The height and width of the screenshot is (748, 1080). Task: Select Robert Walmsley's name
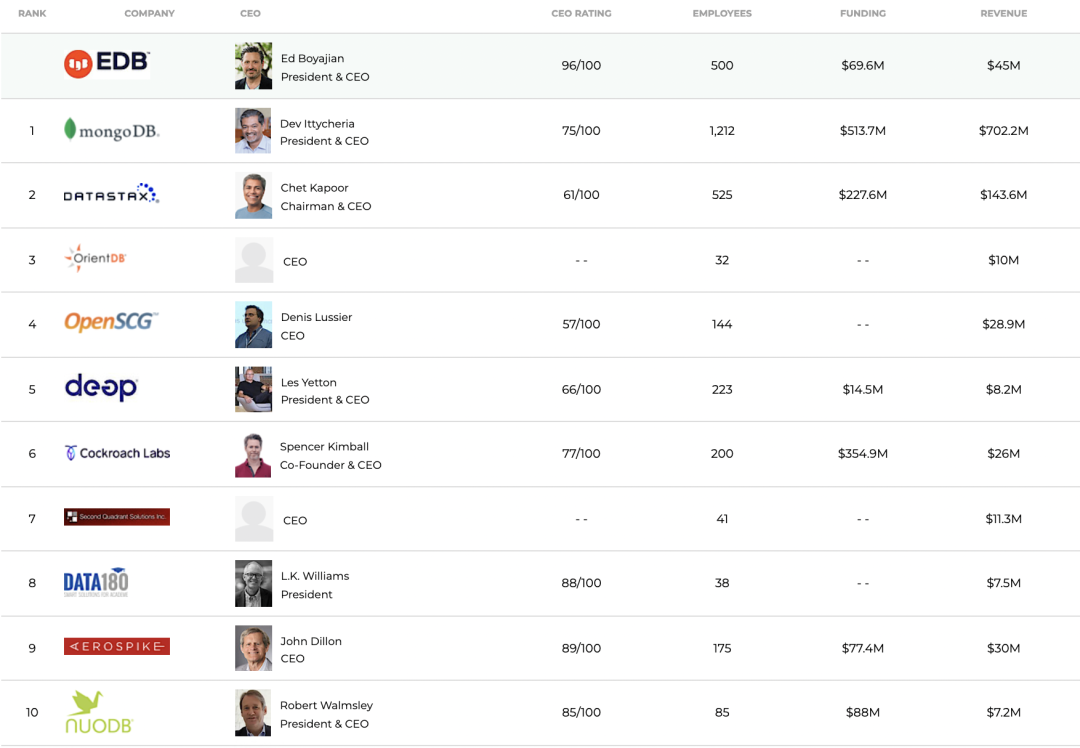pyautogui.click(x=326, y=705)
